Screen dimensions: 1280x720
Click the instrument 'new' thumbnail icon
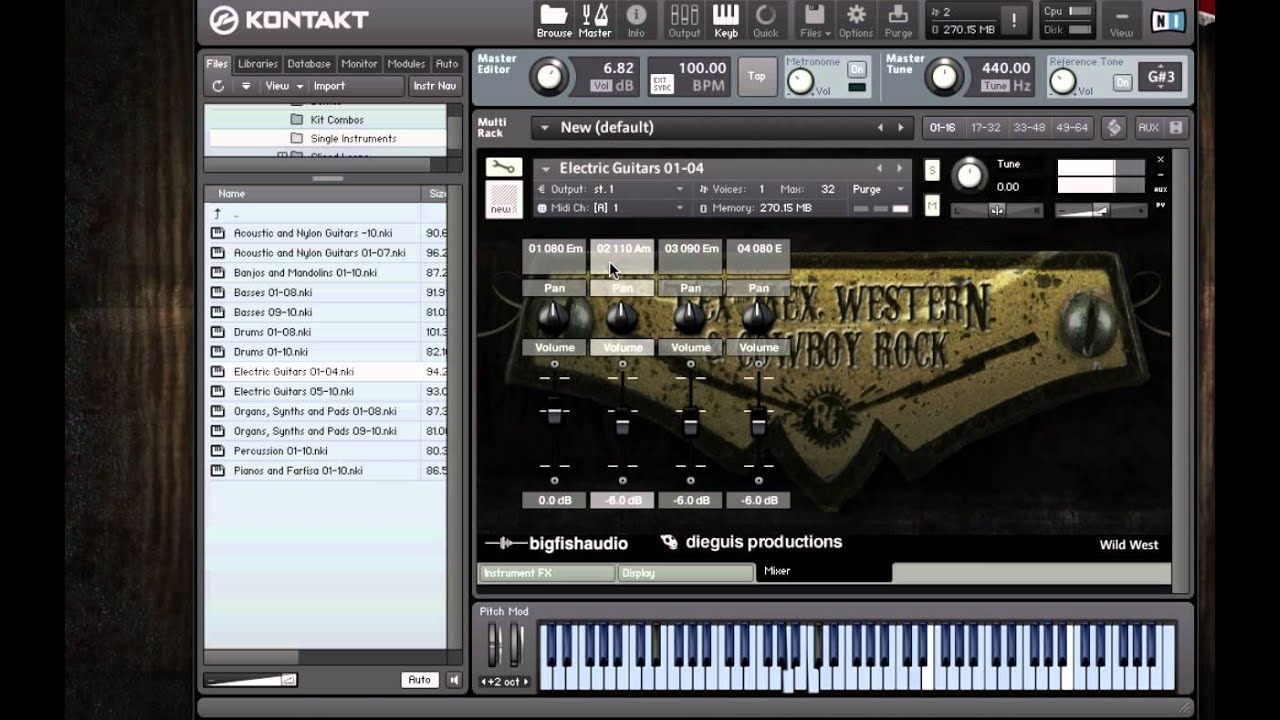(503, 199)
